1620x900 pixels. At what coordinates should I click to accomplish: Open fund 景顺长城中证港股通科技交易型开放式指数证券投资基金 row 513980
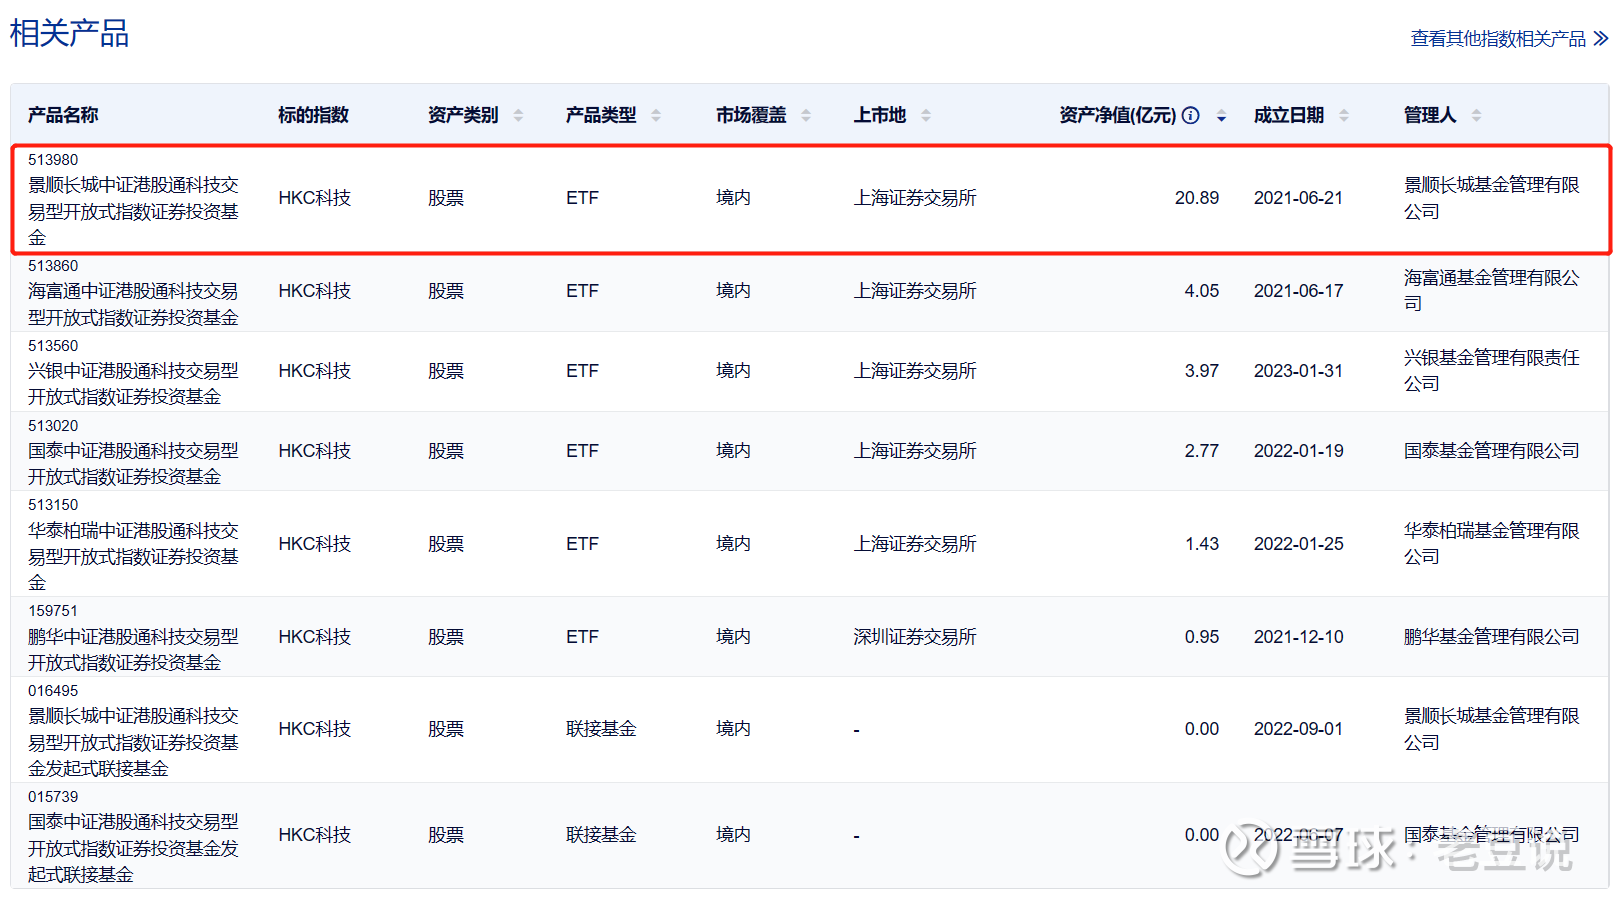133,211
